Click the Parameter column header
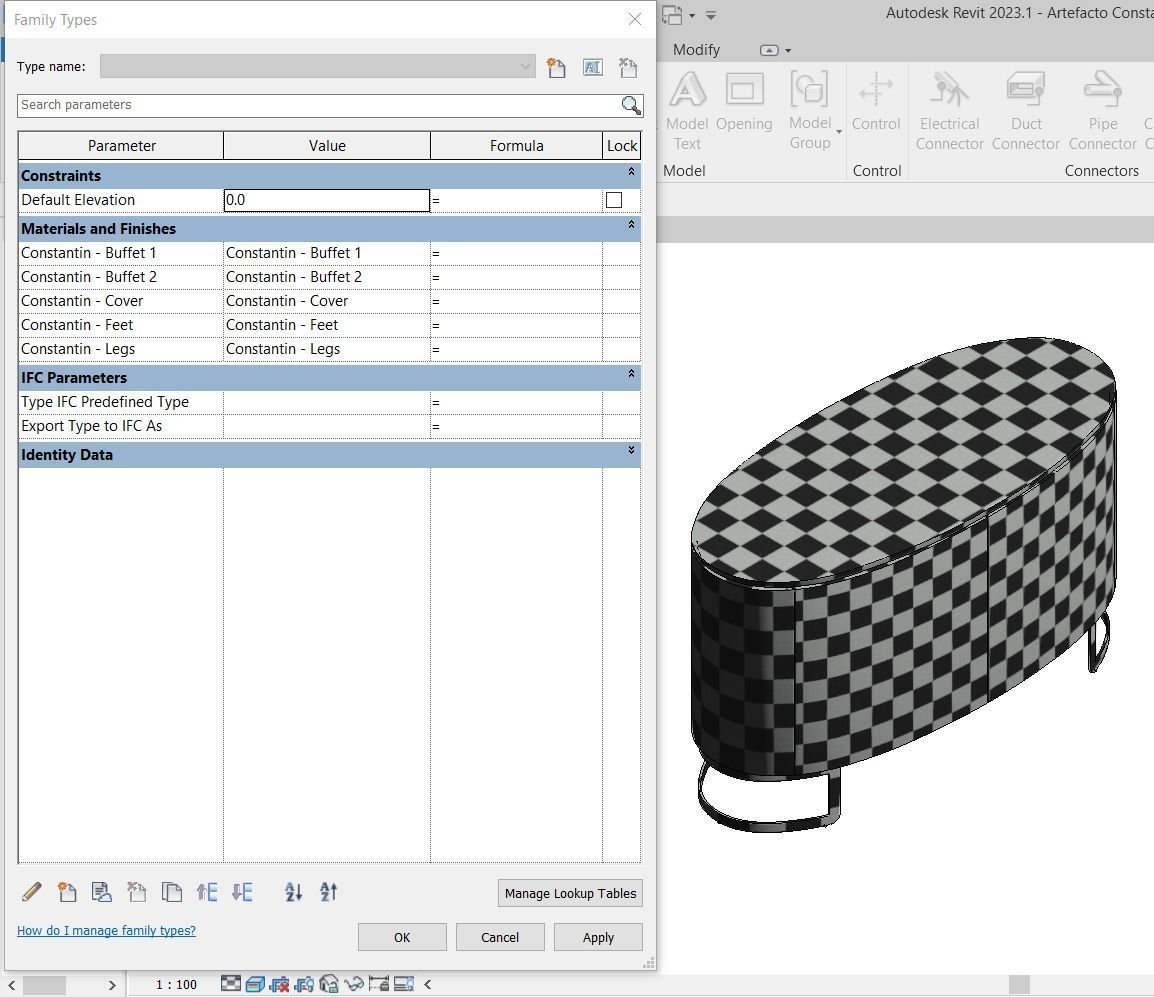Screen dimensions: 1154x997 click(121, 146)
